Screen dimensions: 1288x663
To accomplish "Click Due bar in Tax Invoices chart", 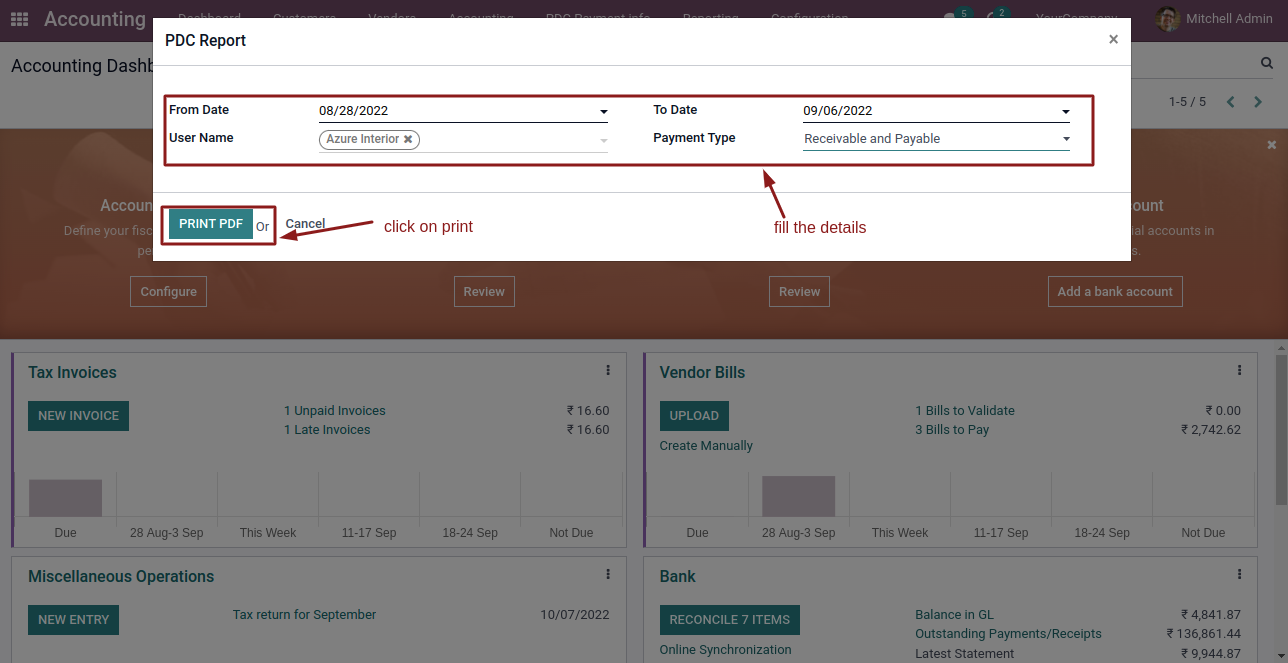I will 65,497.
